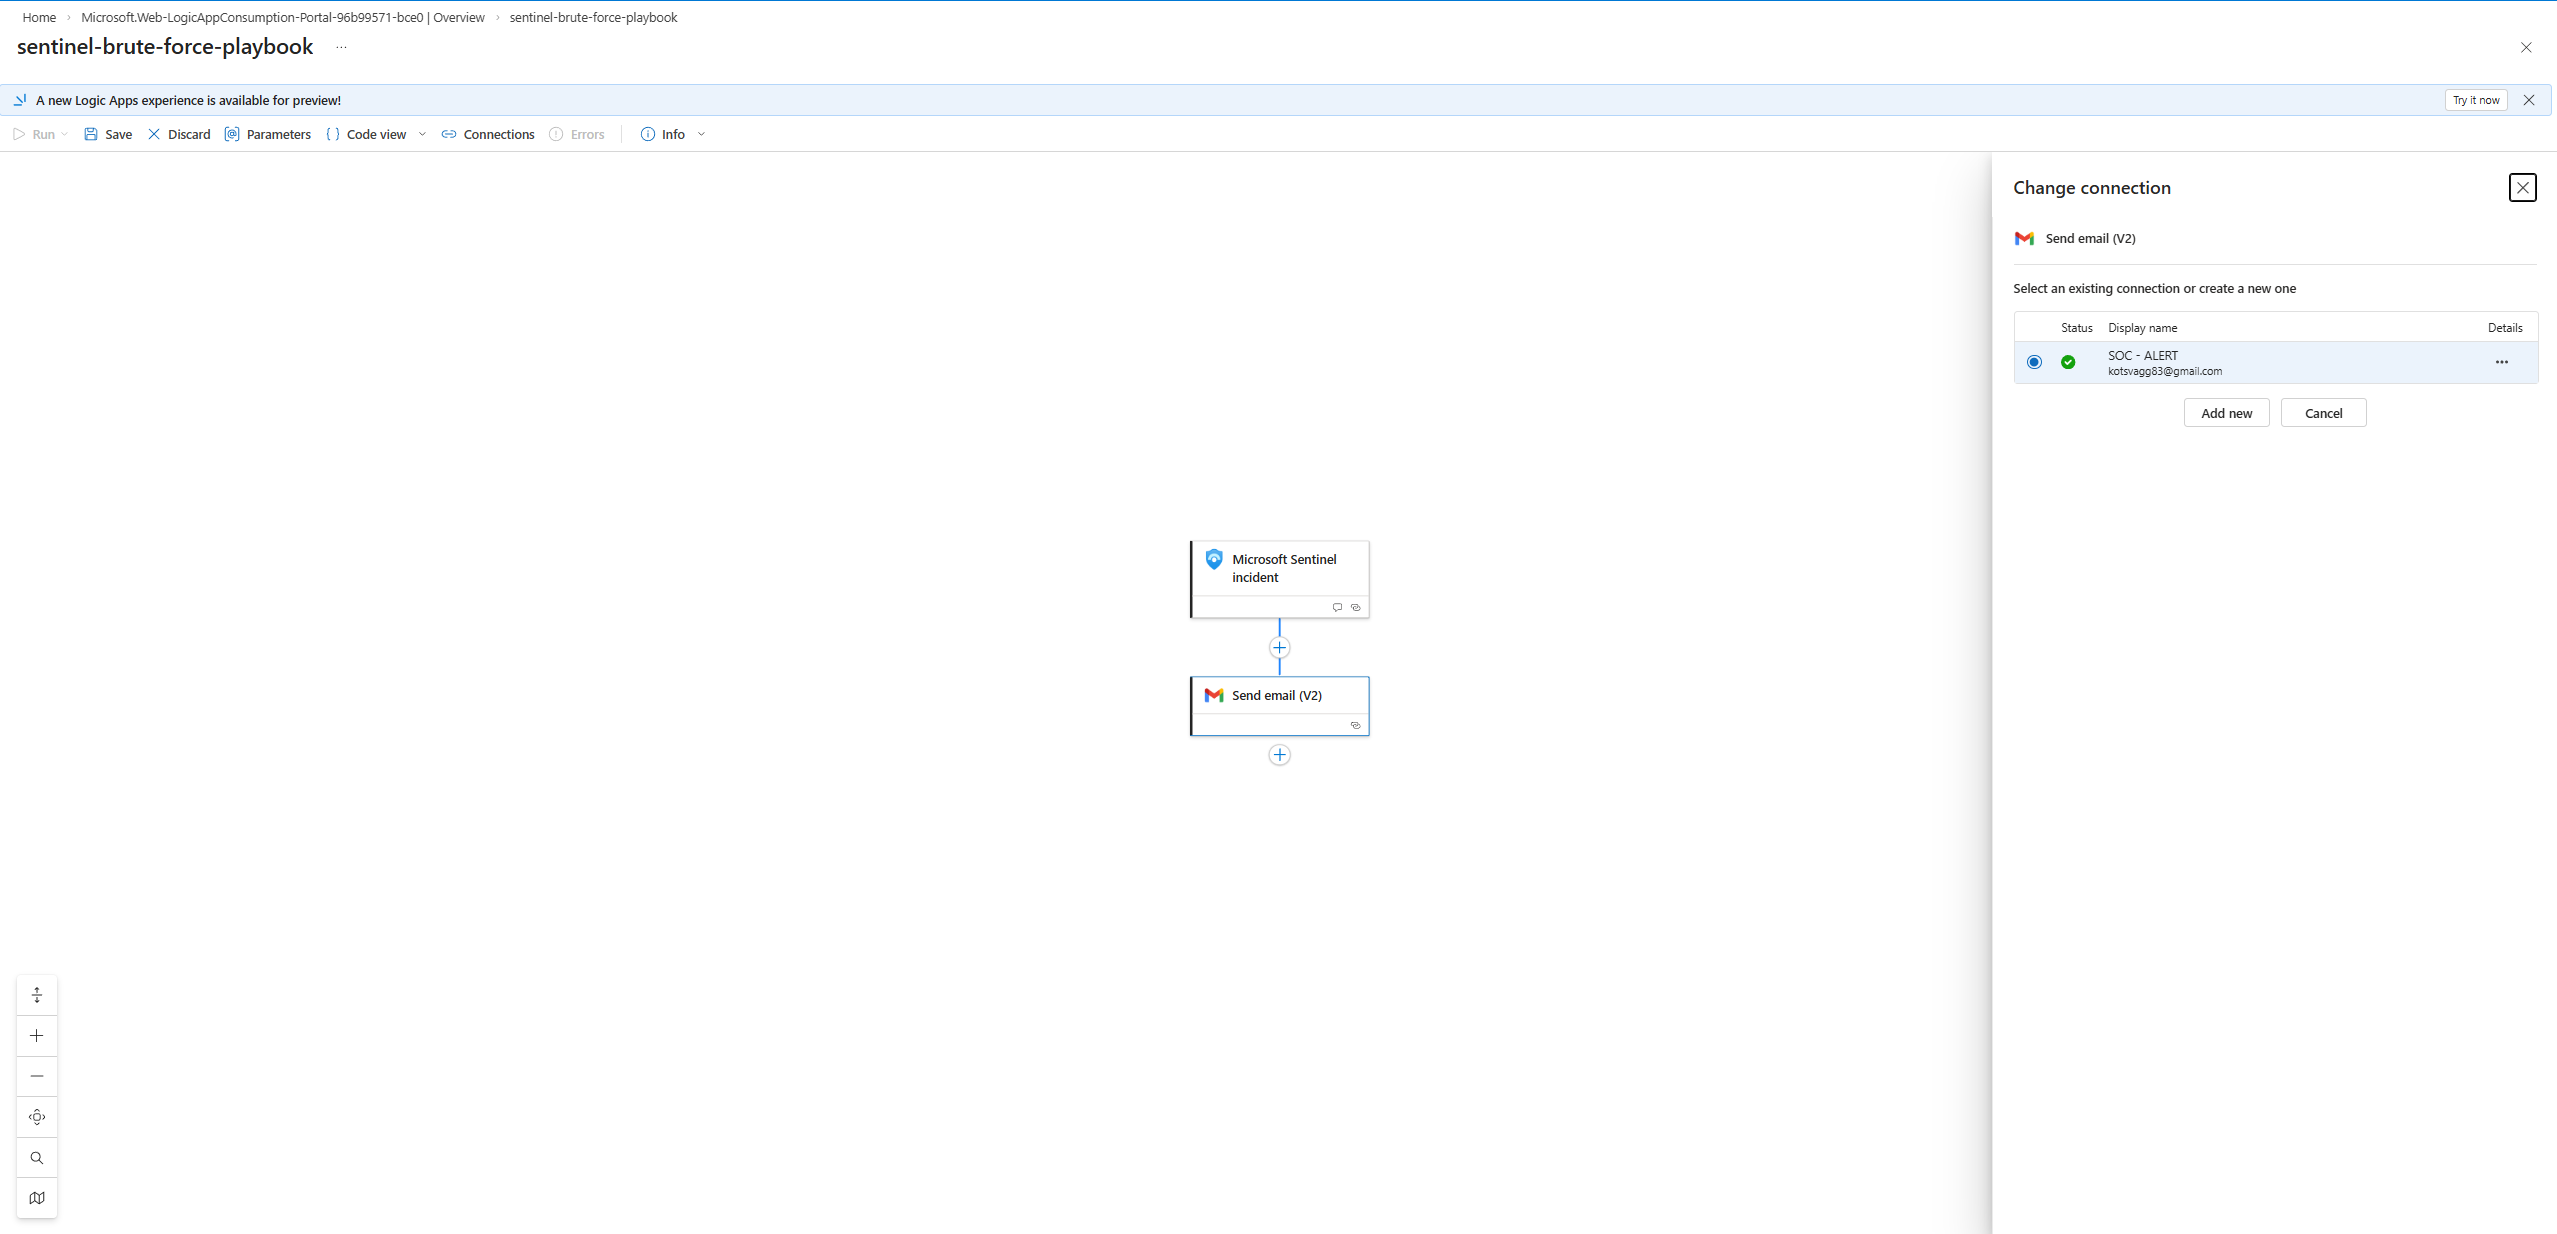
Task: Toggle the minimap icon in the canvas controls
Action: tap(37, 1197)
